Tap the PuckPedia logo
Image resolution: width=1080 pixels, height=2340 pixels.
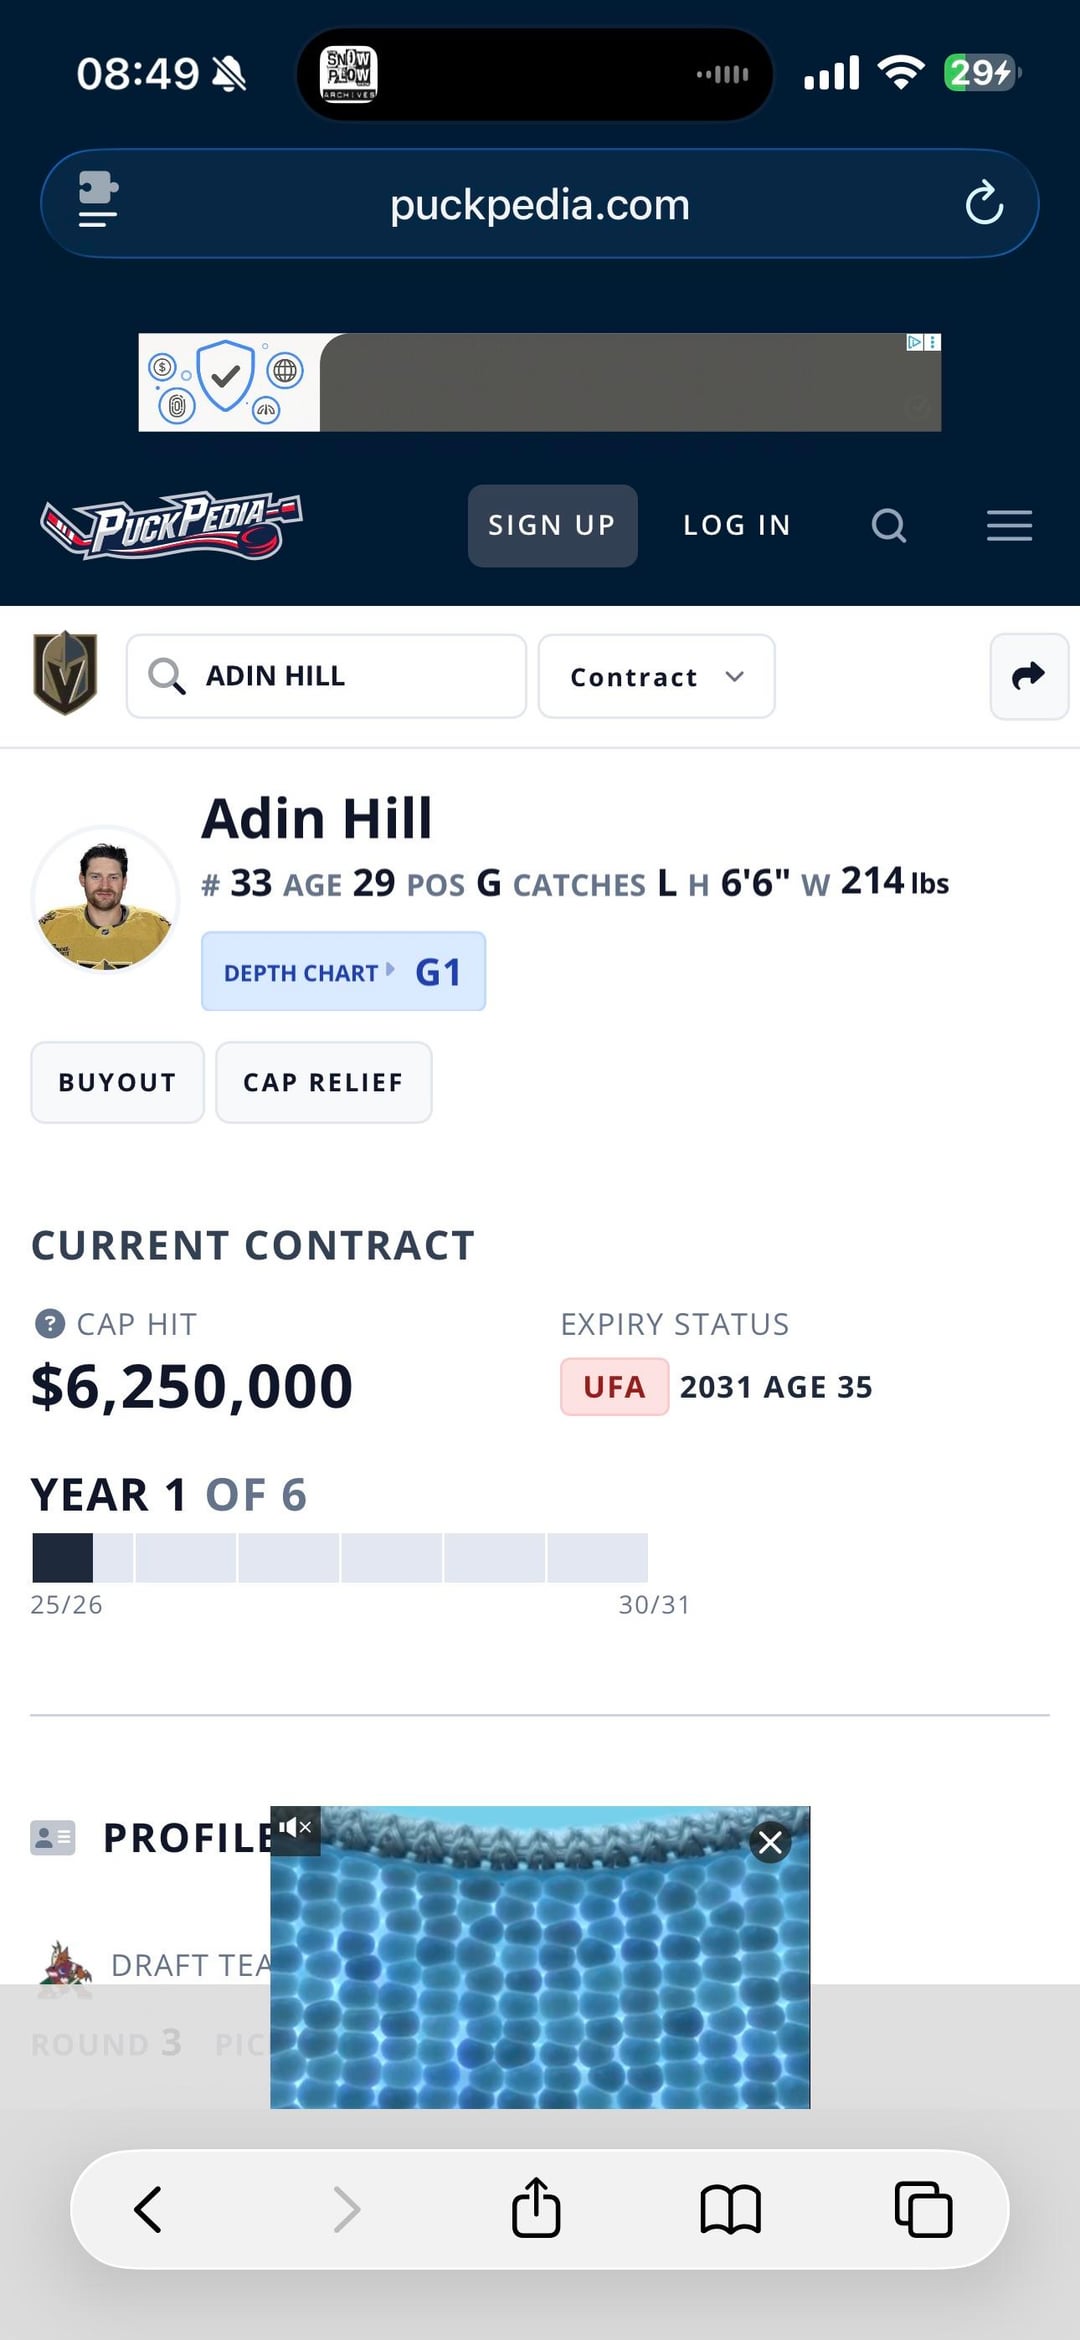click(x=171, y=525)
